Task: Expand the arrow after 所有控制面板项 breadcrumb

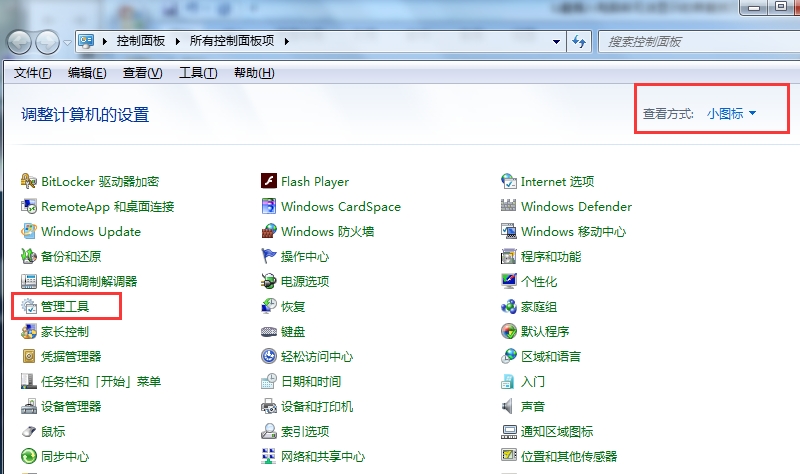Action: point(287,41)
